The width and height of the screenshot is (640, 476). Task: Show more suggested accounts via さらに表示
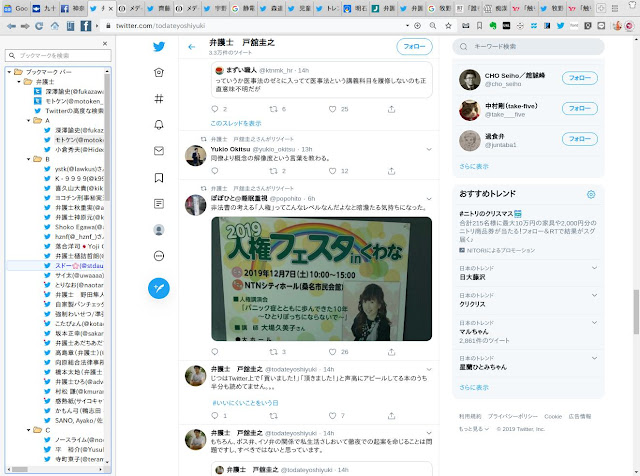coord(473,167)
